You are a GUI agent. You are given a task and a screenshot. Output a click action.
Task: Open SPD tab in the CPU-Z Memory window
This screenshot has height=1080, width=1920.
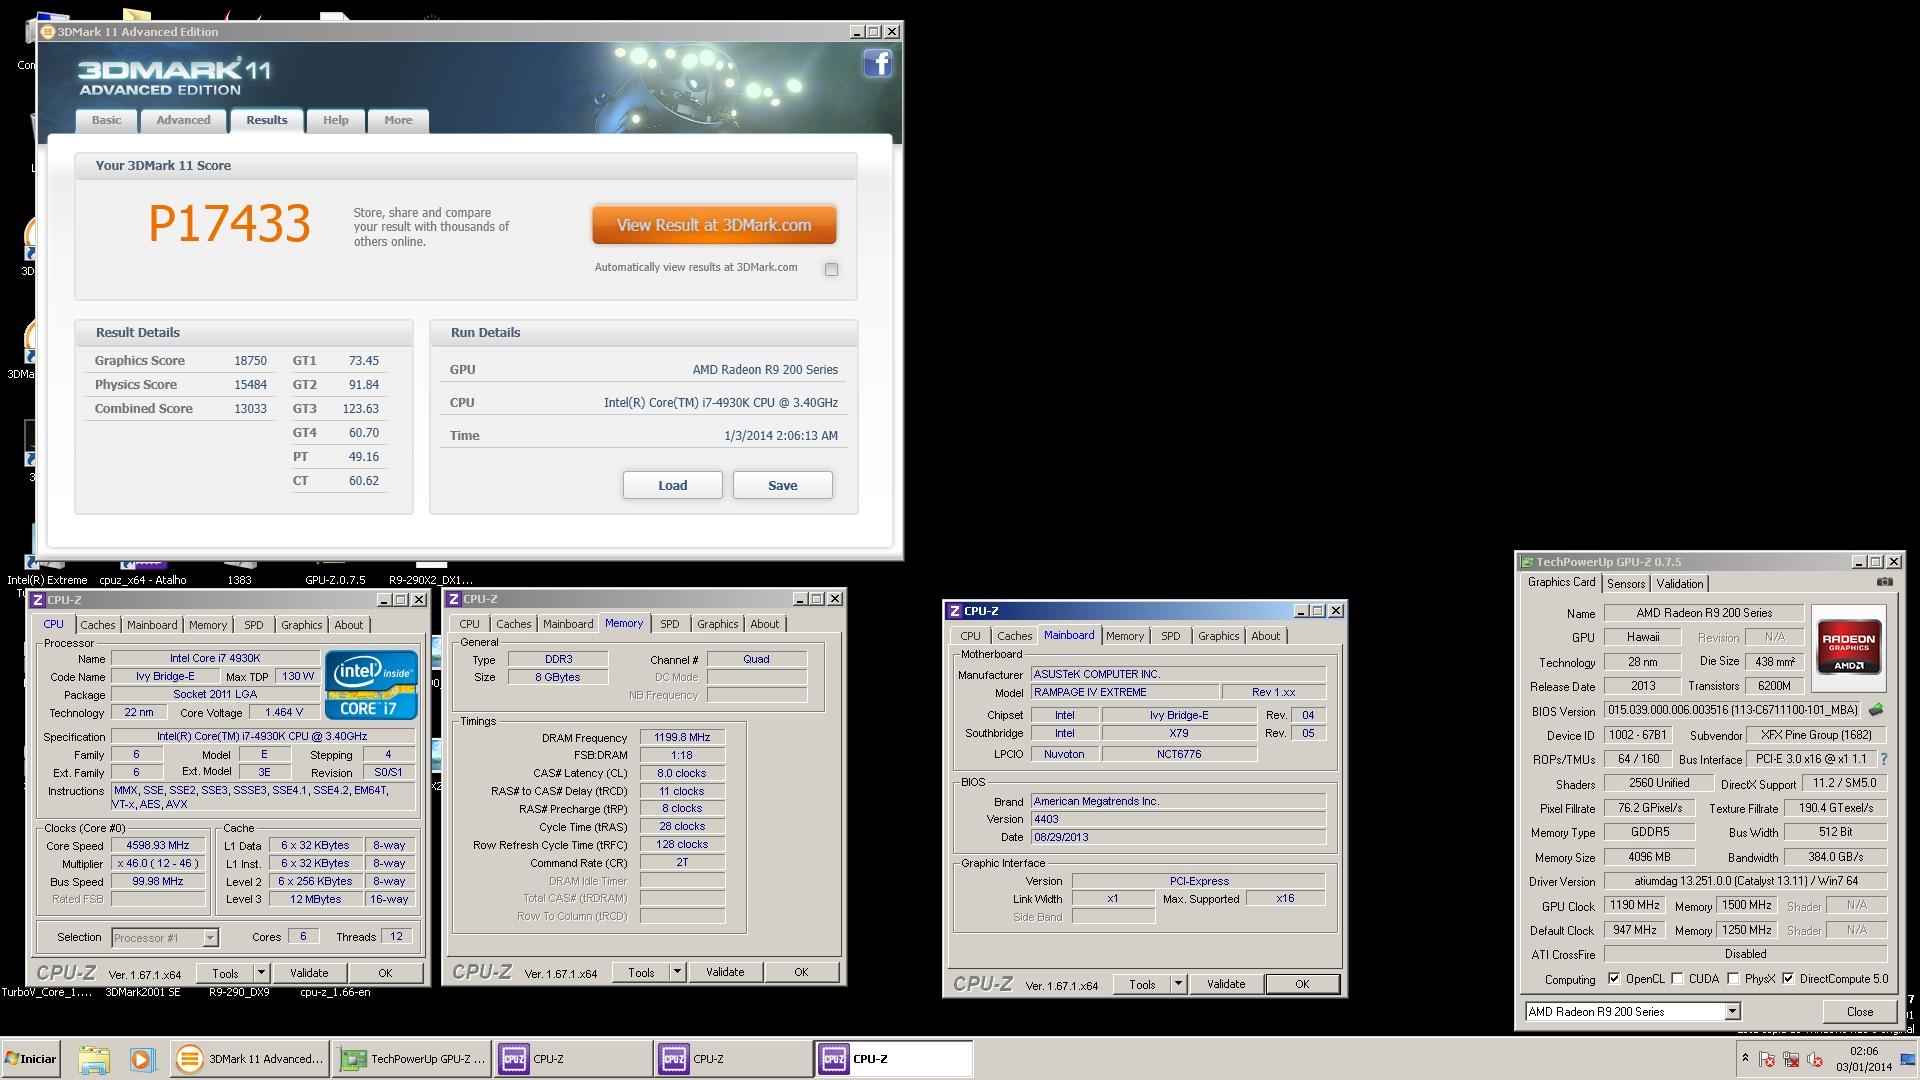(669, 624)
